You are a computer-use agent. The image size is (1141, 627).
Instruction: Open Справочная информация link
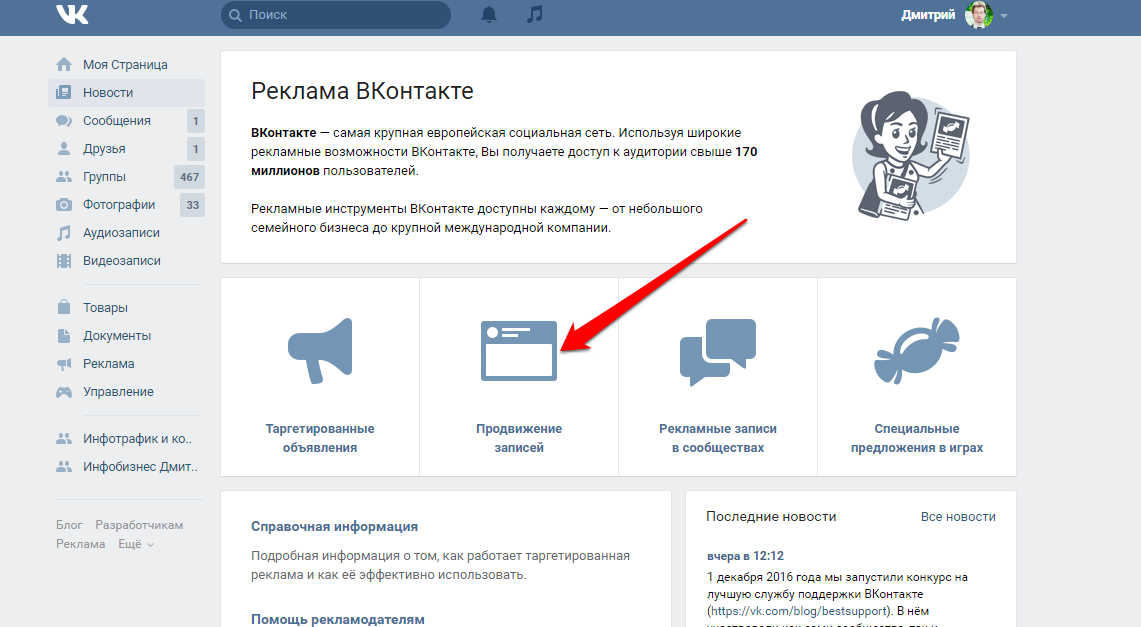point(335,527)
